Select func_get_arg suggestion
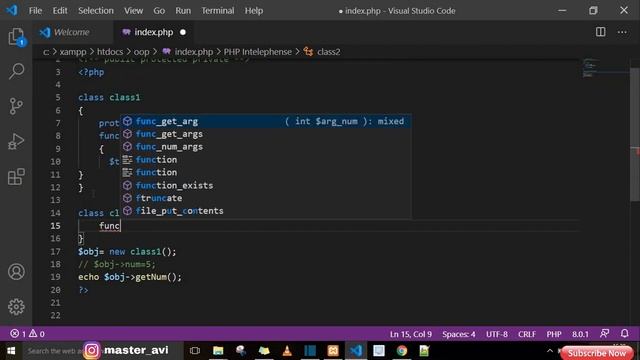The width and height of the screenshot is (640, 360). 266,121
